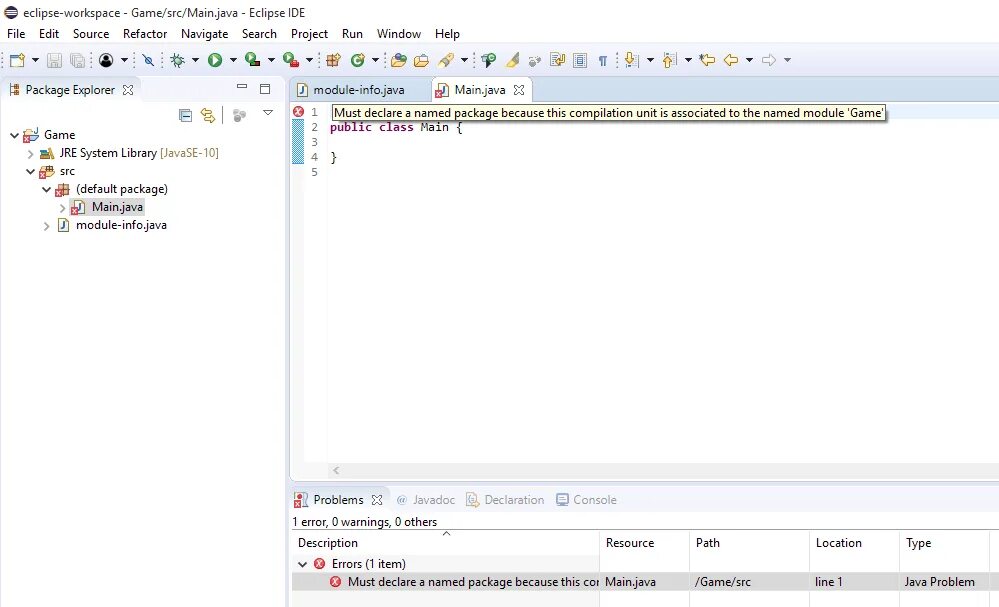
Task: Collapse the src folder node
Action: (x=30, y=171)
